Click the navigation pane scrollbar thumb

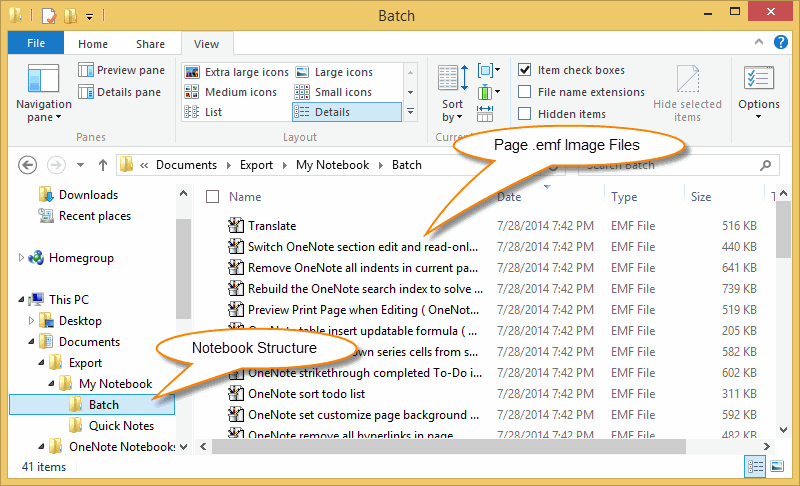[x=183, y=269]
